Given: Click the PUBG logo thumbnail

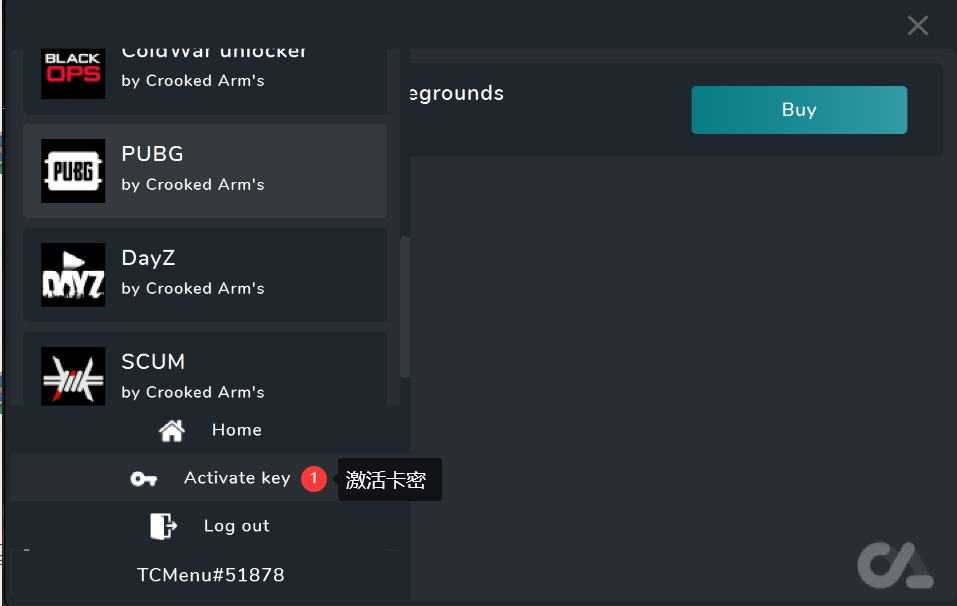Looking at the screenshot, I should [73, 171].
